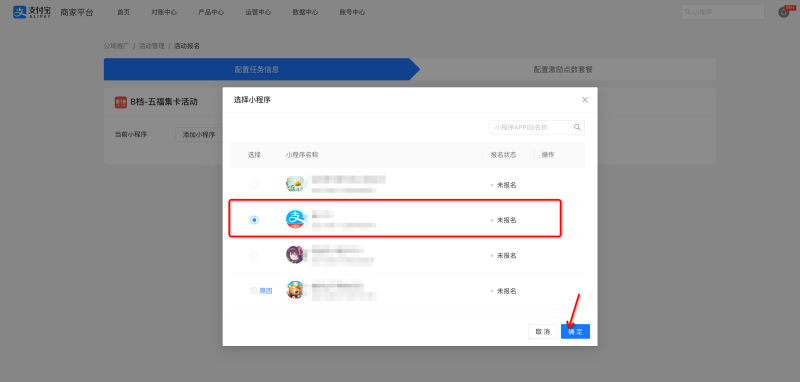Screen dimensions: 800x382
Task: Click the B档-五福集卡活动 heading
Action: tap(164, 102)
